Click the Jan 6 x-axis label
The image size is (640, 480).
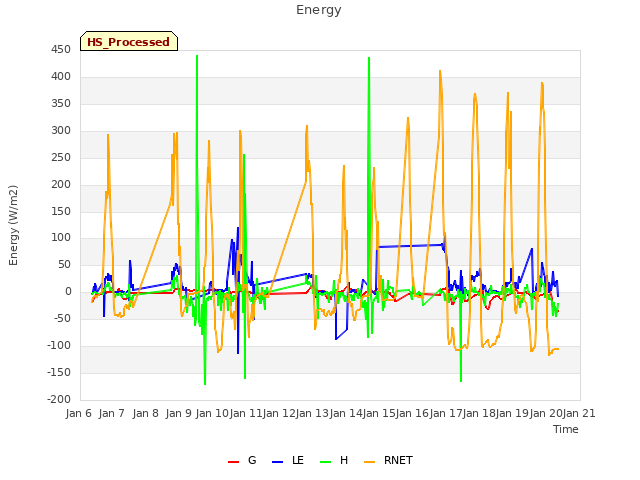[x=78, y=413]
